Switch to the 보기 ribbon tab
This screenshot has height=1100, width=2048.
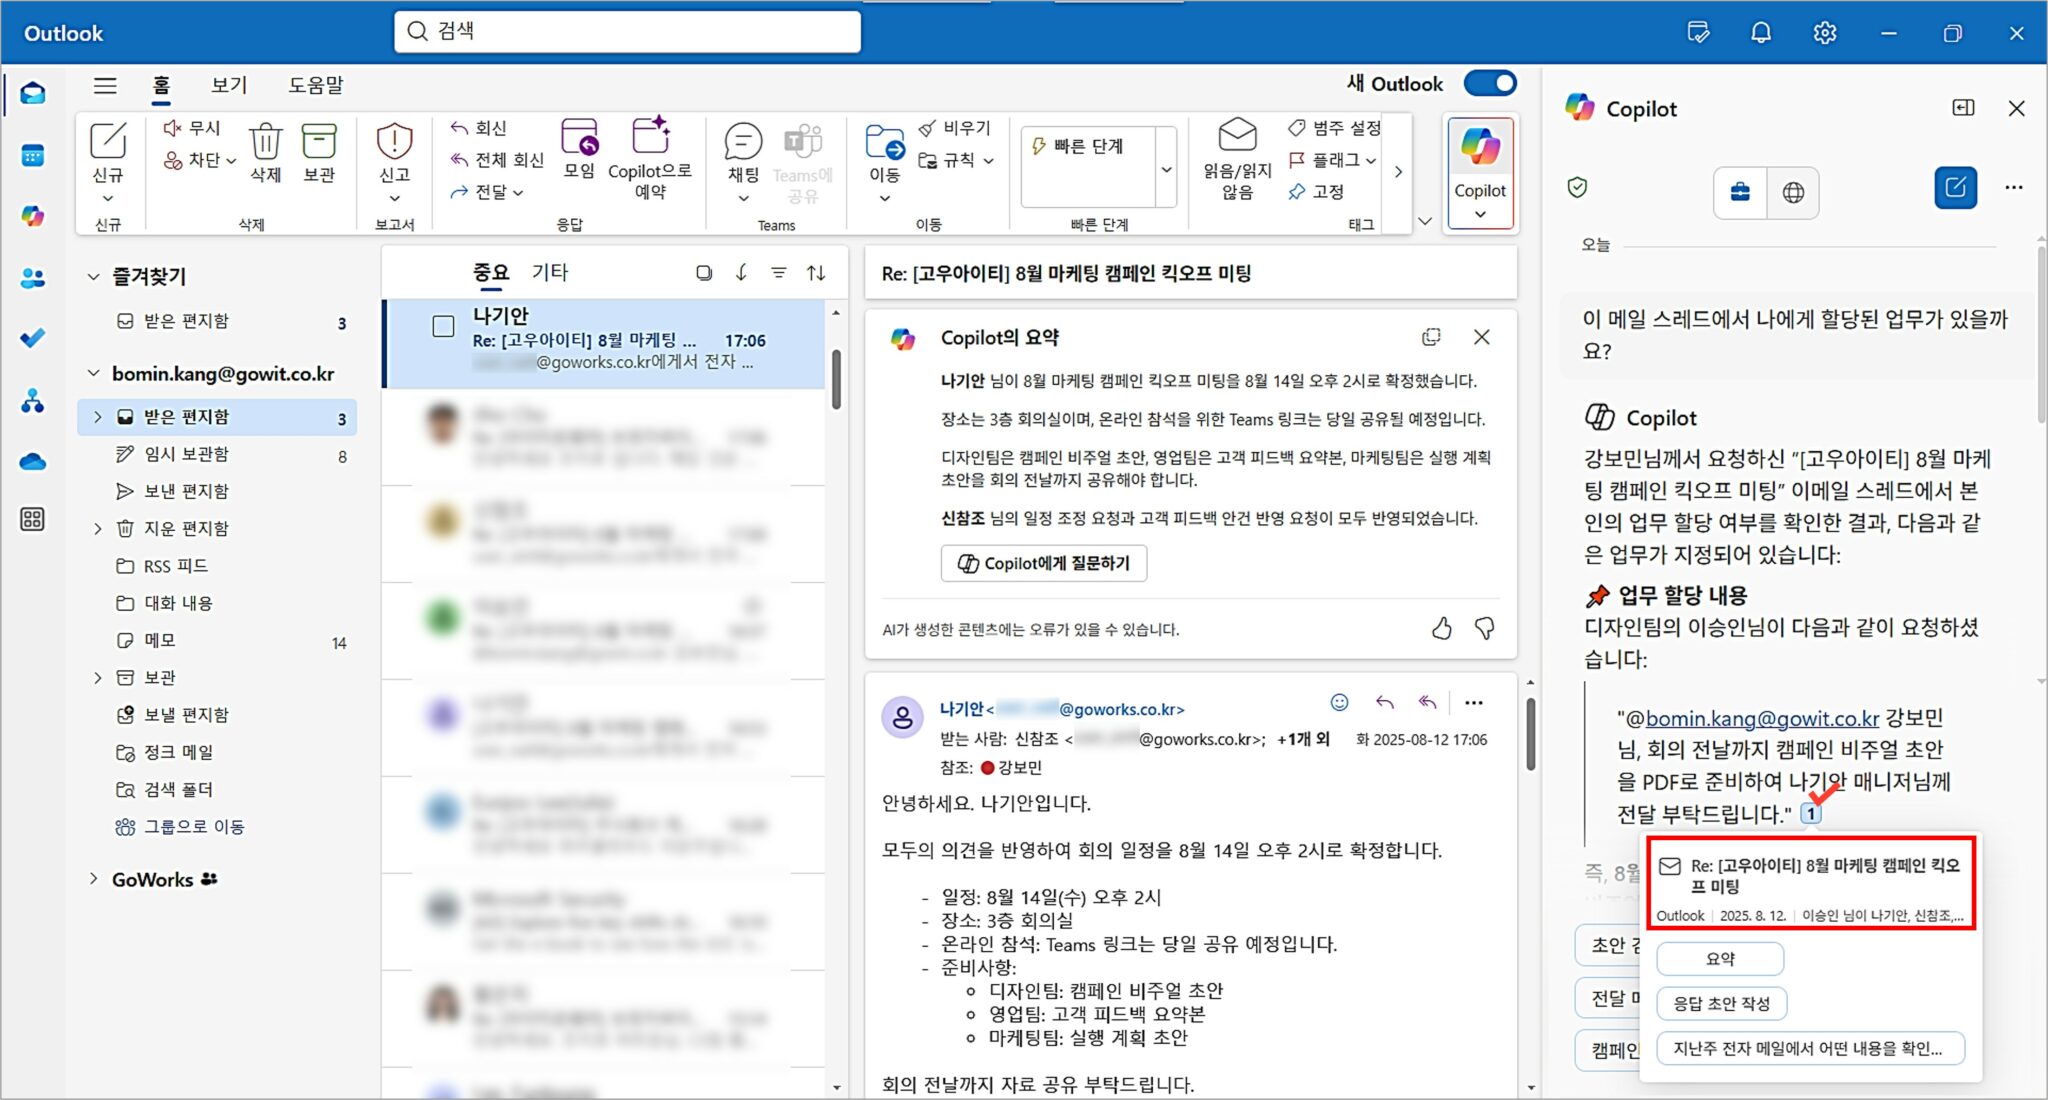229,85
